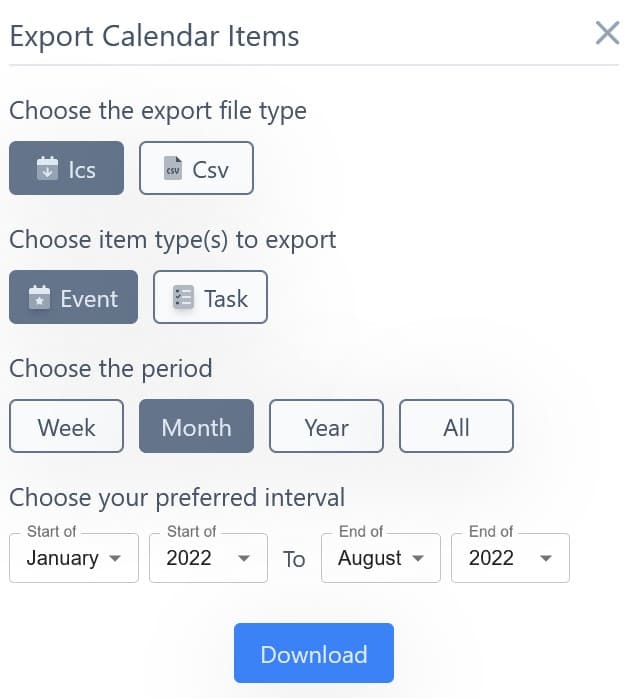Click the Task checklist icon
This screenshot has width=632, height=698.
coord(183,297)
